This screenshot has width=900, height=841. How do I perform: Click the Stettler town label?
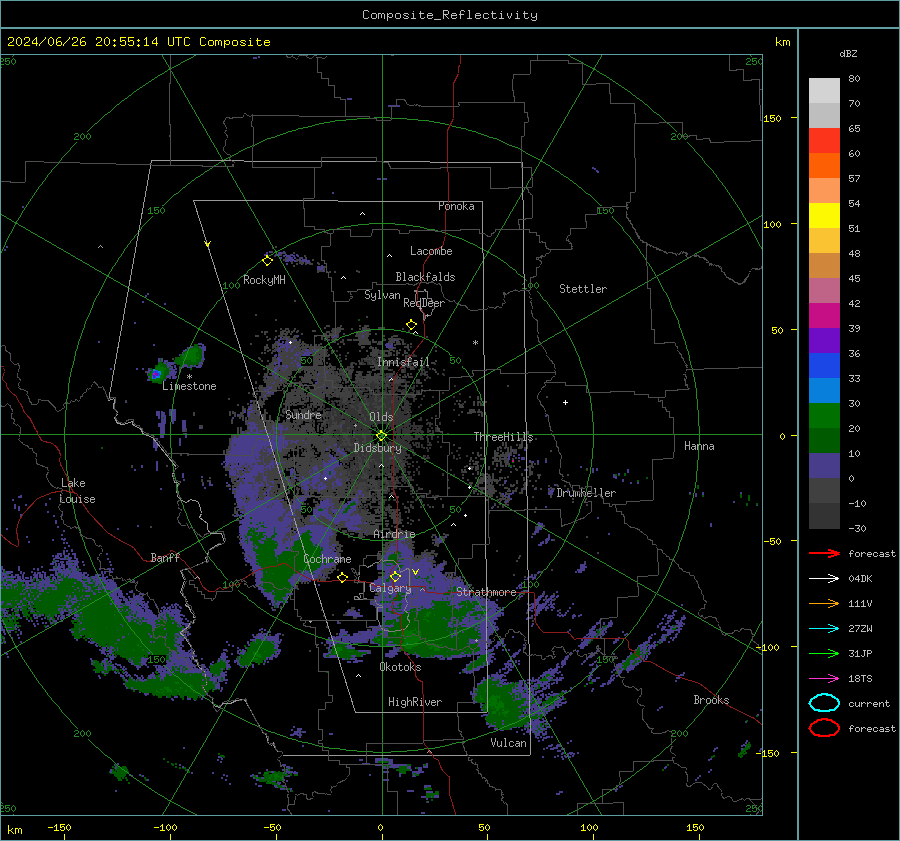583,289
